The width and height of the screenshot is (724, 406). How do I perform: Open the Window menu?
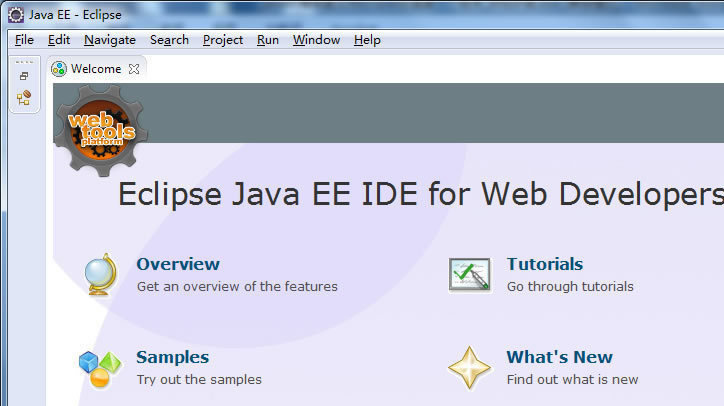(316, 40)
